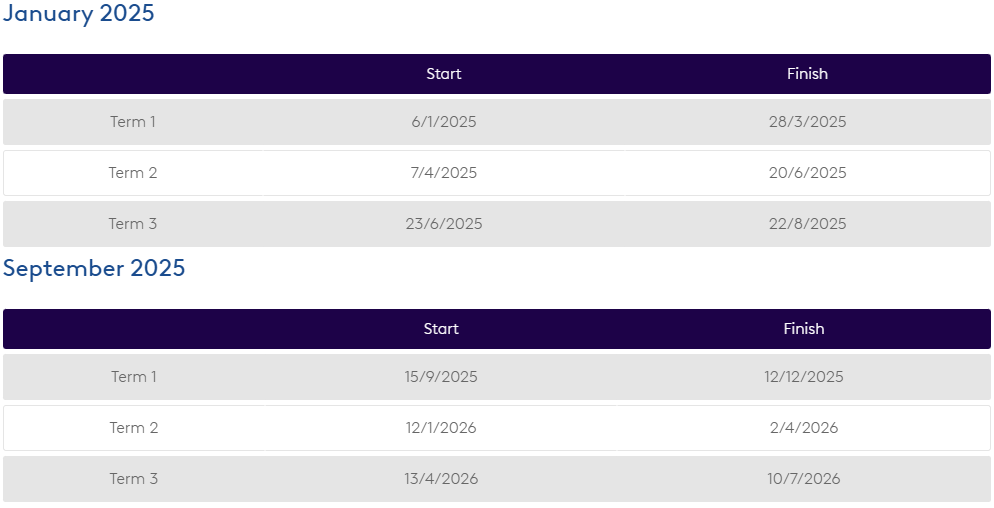This screenshot has width=994, height=508.
Task: Click Term 2 label in January 2025 table
Action: pos(133,173)
